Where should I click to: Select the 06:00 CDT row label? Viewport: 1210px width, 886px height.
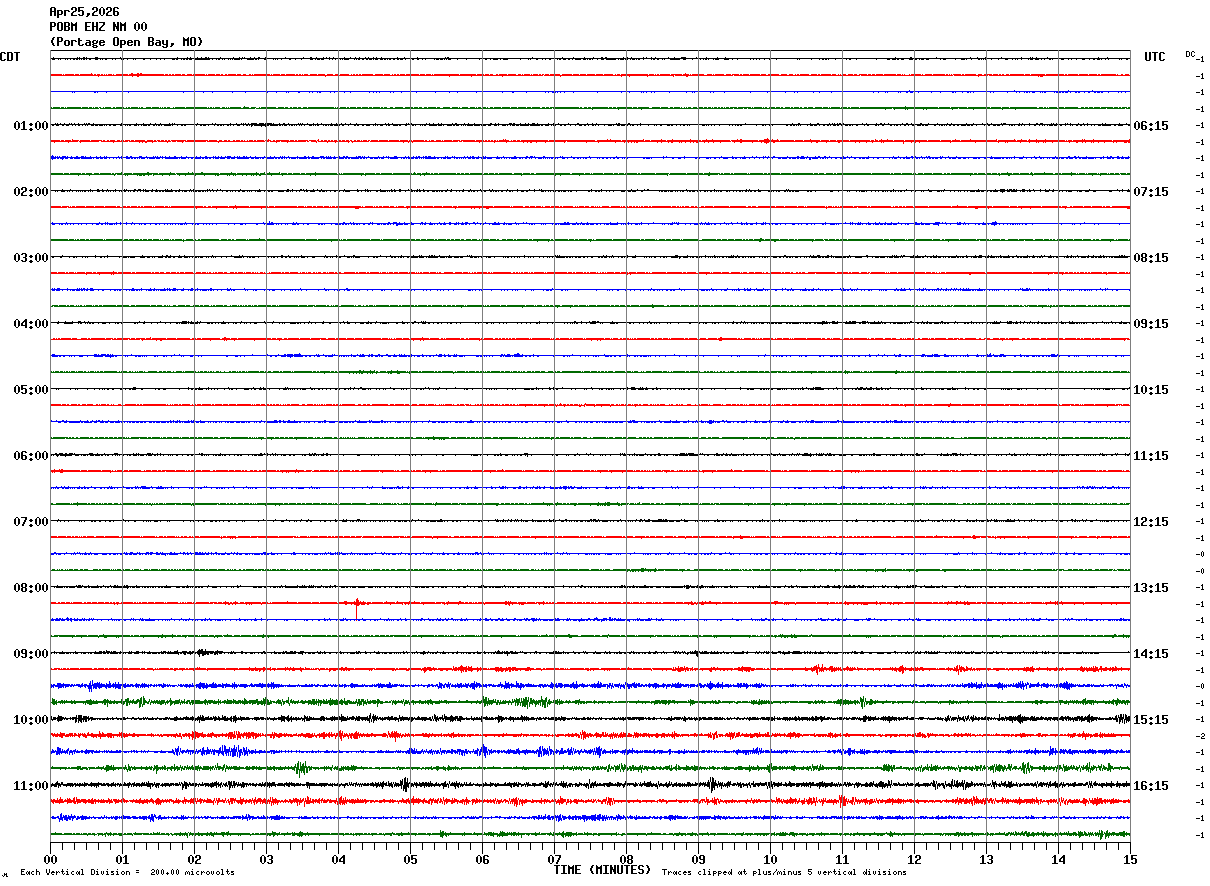31,456
